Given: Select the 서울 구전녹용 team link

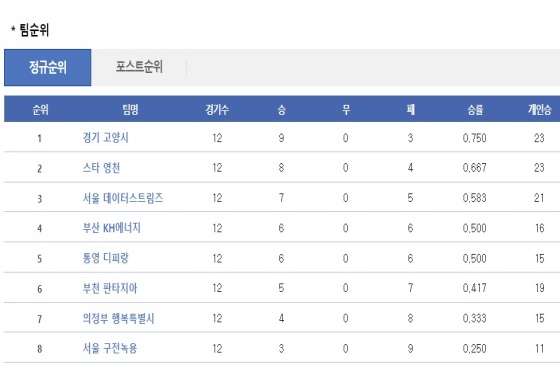Looking at the screenshot, I should point(110,348).
